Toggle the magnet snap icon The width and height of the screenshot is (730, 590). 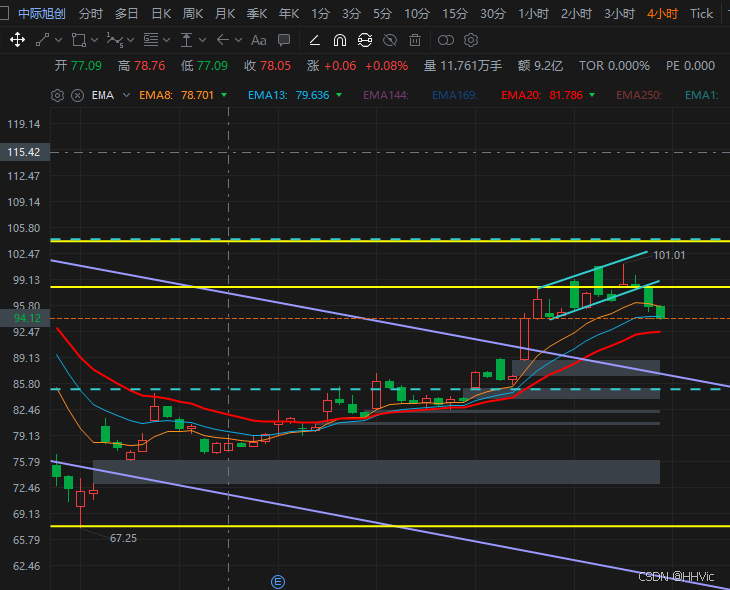340,41
